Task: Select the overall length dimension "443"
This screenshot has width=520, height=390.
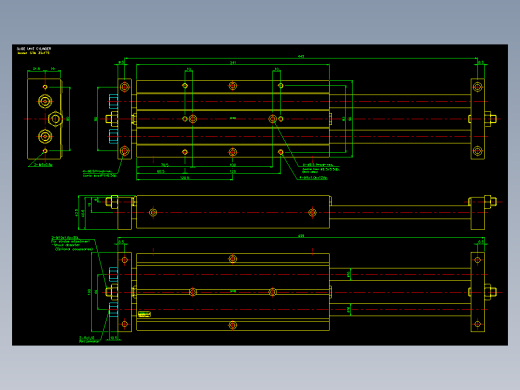Action: click(x=301, y=57)
